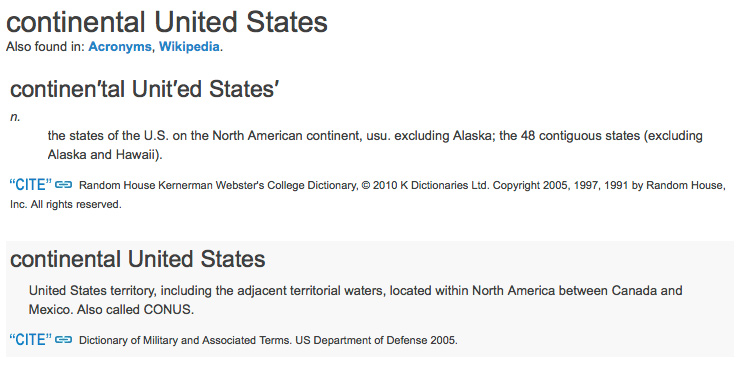Click "CITE" beside the Military Terms source

pos(30,340)
